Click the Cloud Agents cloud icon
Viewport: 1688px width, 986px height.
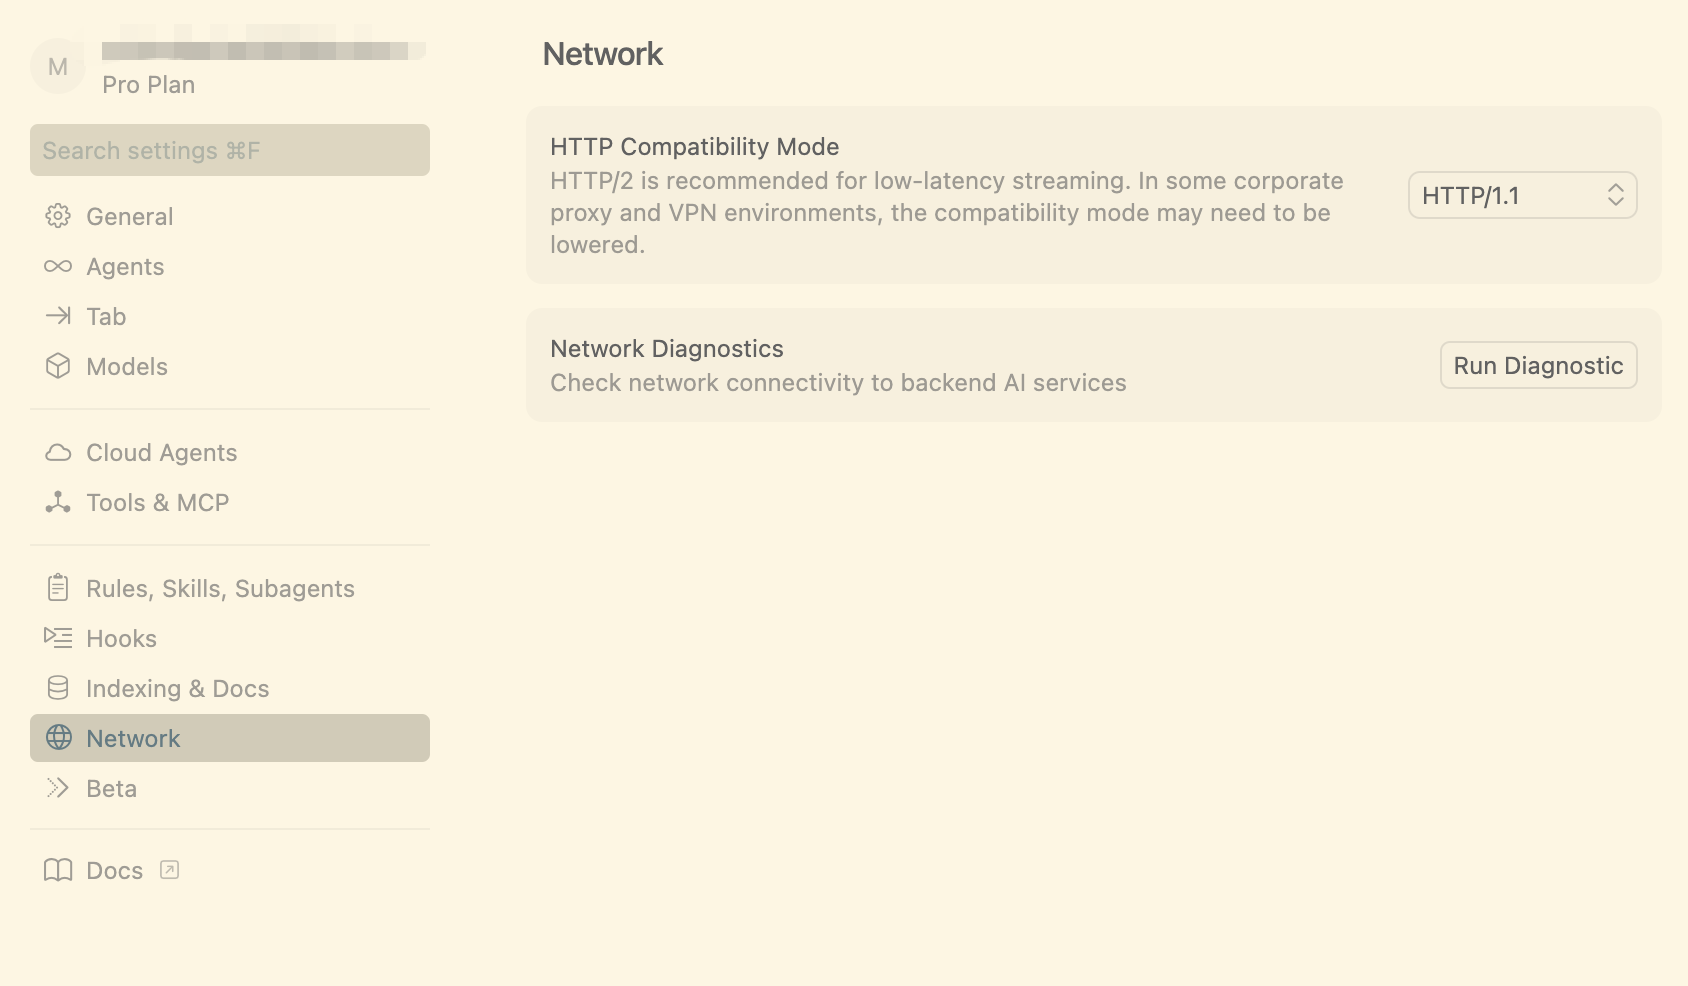click(x=58, y=453)
